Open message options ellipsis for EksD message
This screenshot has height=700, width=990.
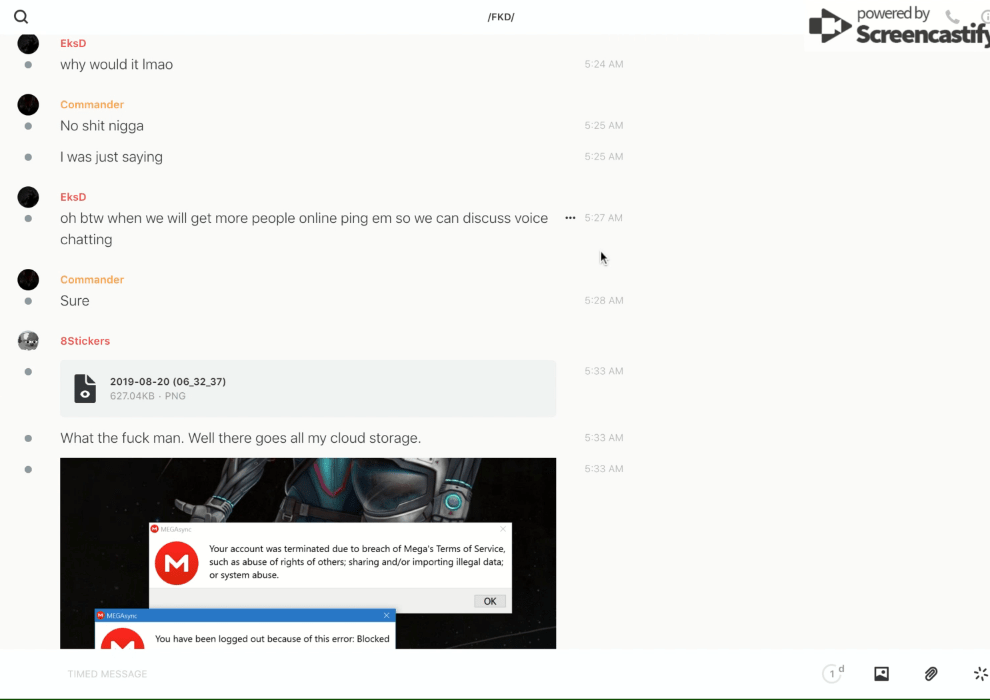570,218
